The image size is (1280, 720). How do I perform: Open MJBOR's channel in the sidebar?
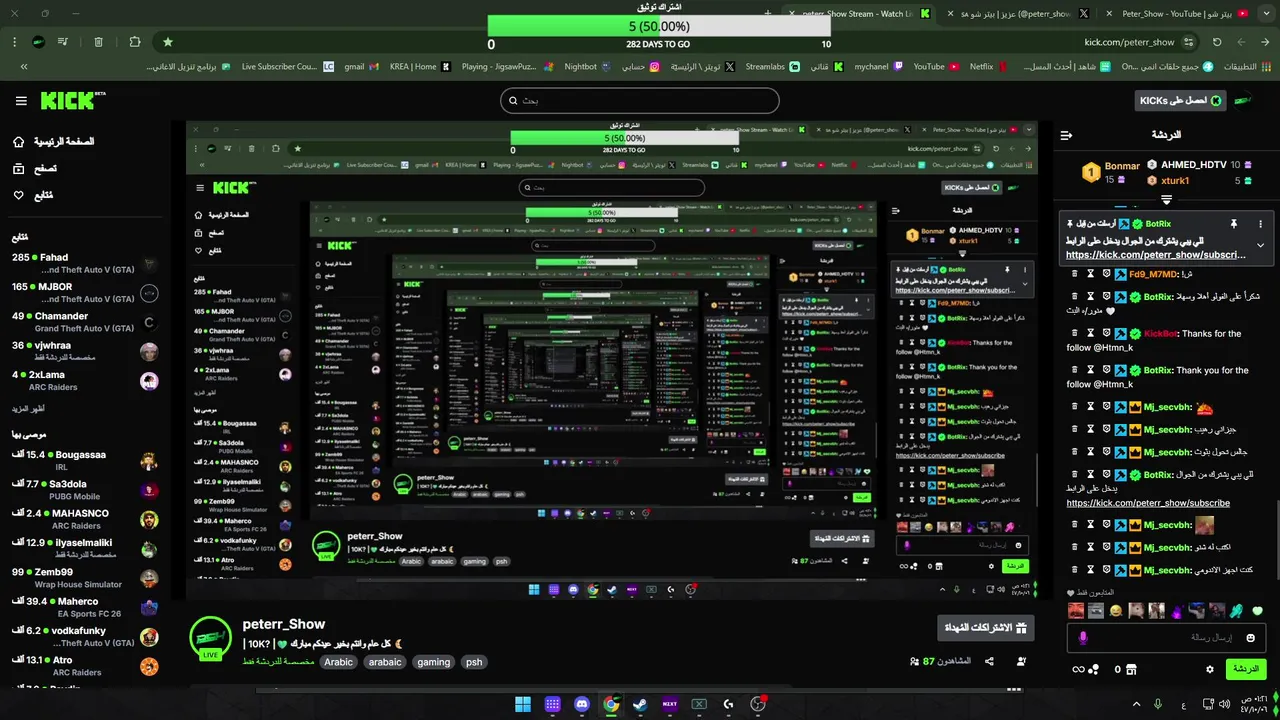pyautogui.click(x=85, y=293)
